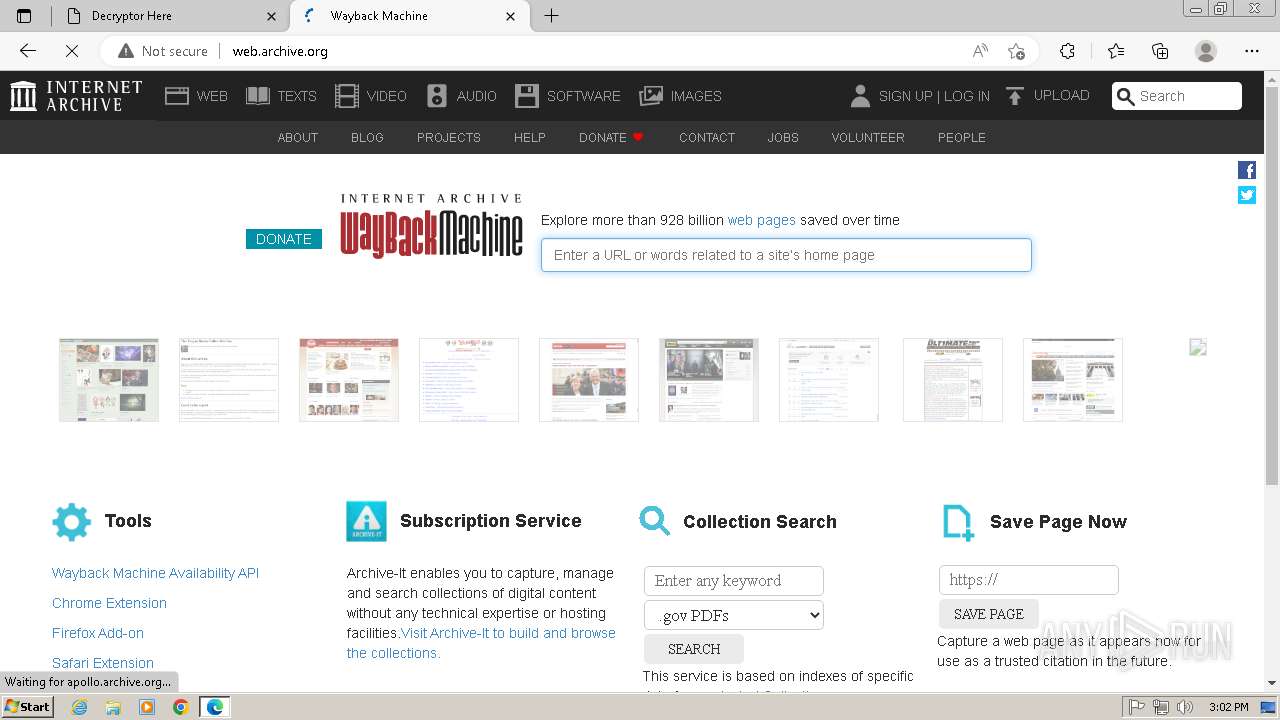Image resolution: width=1280 pixels, height=720 pixels.
Task: Close the Wayback Machine tab
Action: [x=511, y=16]
